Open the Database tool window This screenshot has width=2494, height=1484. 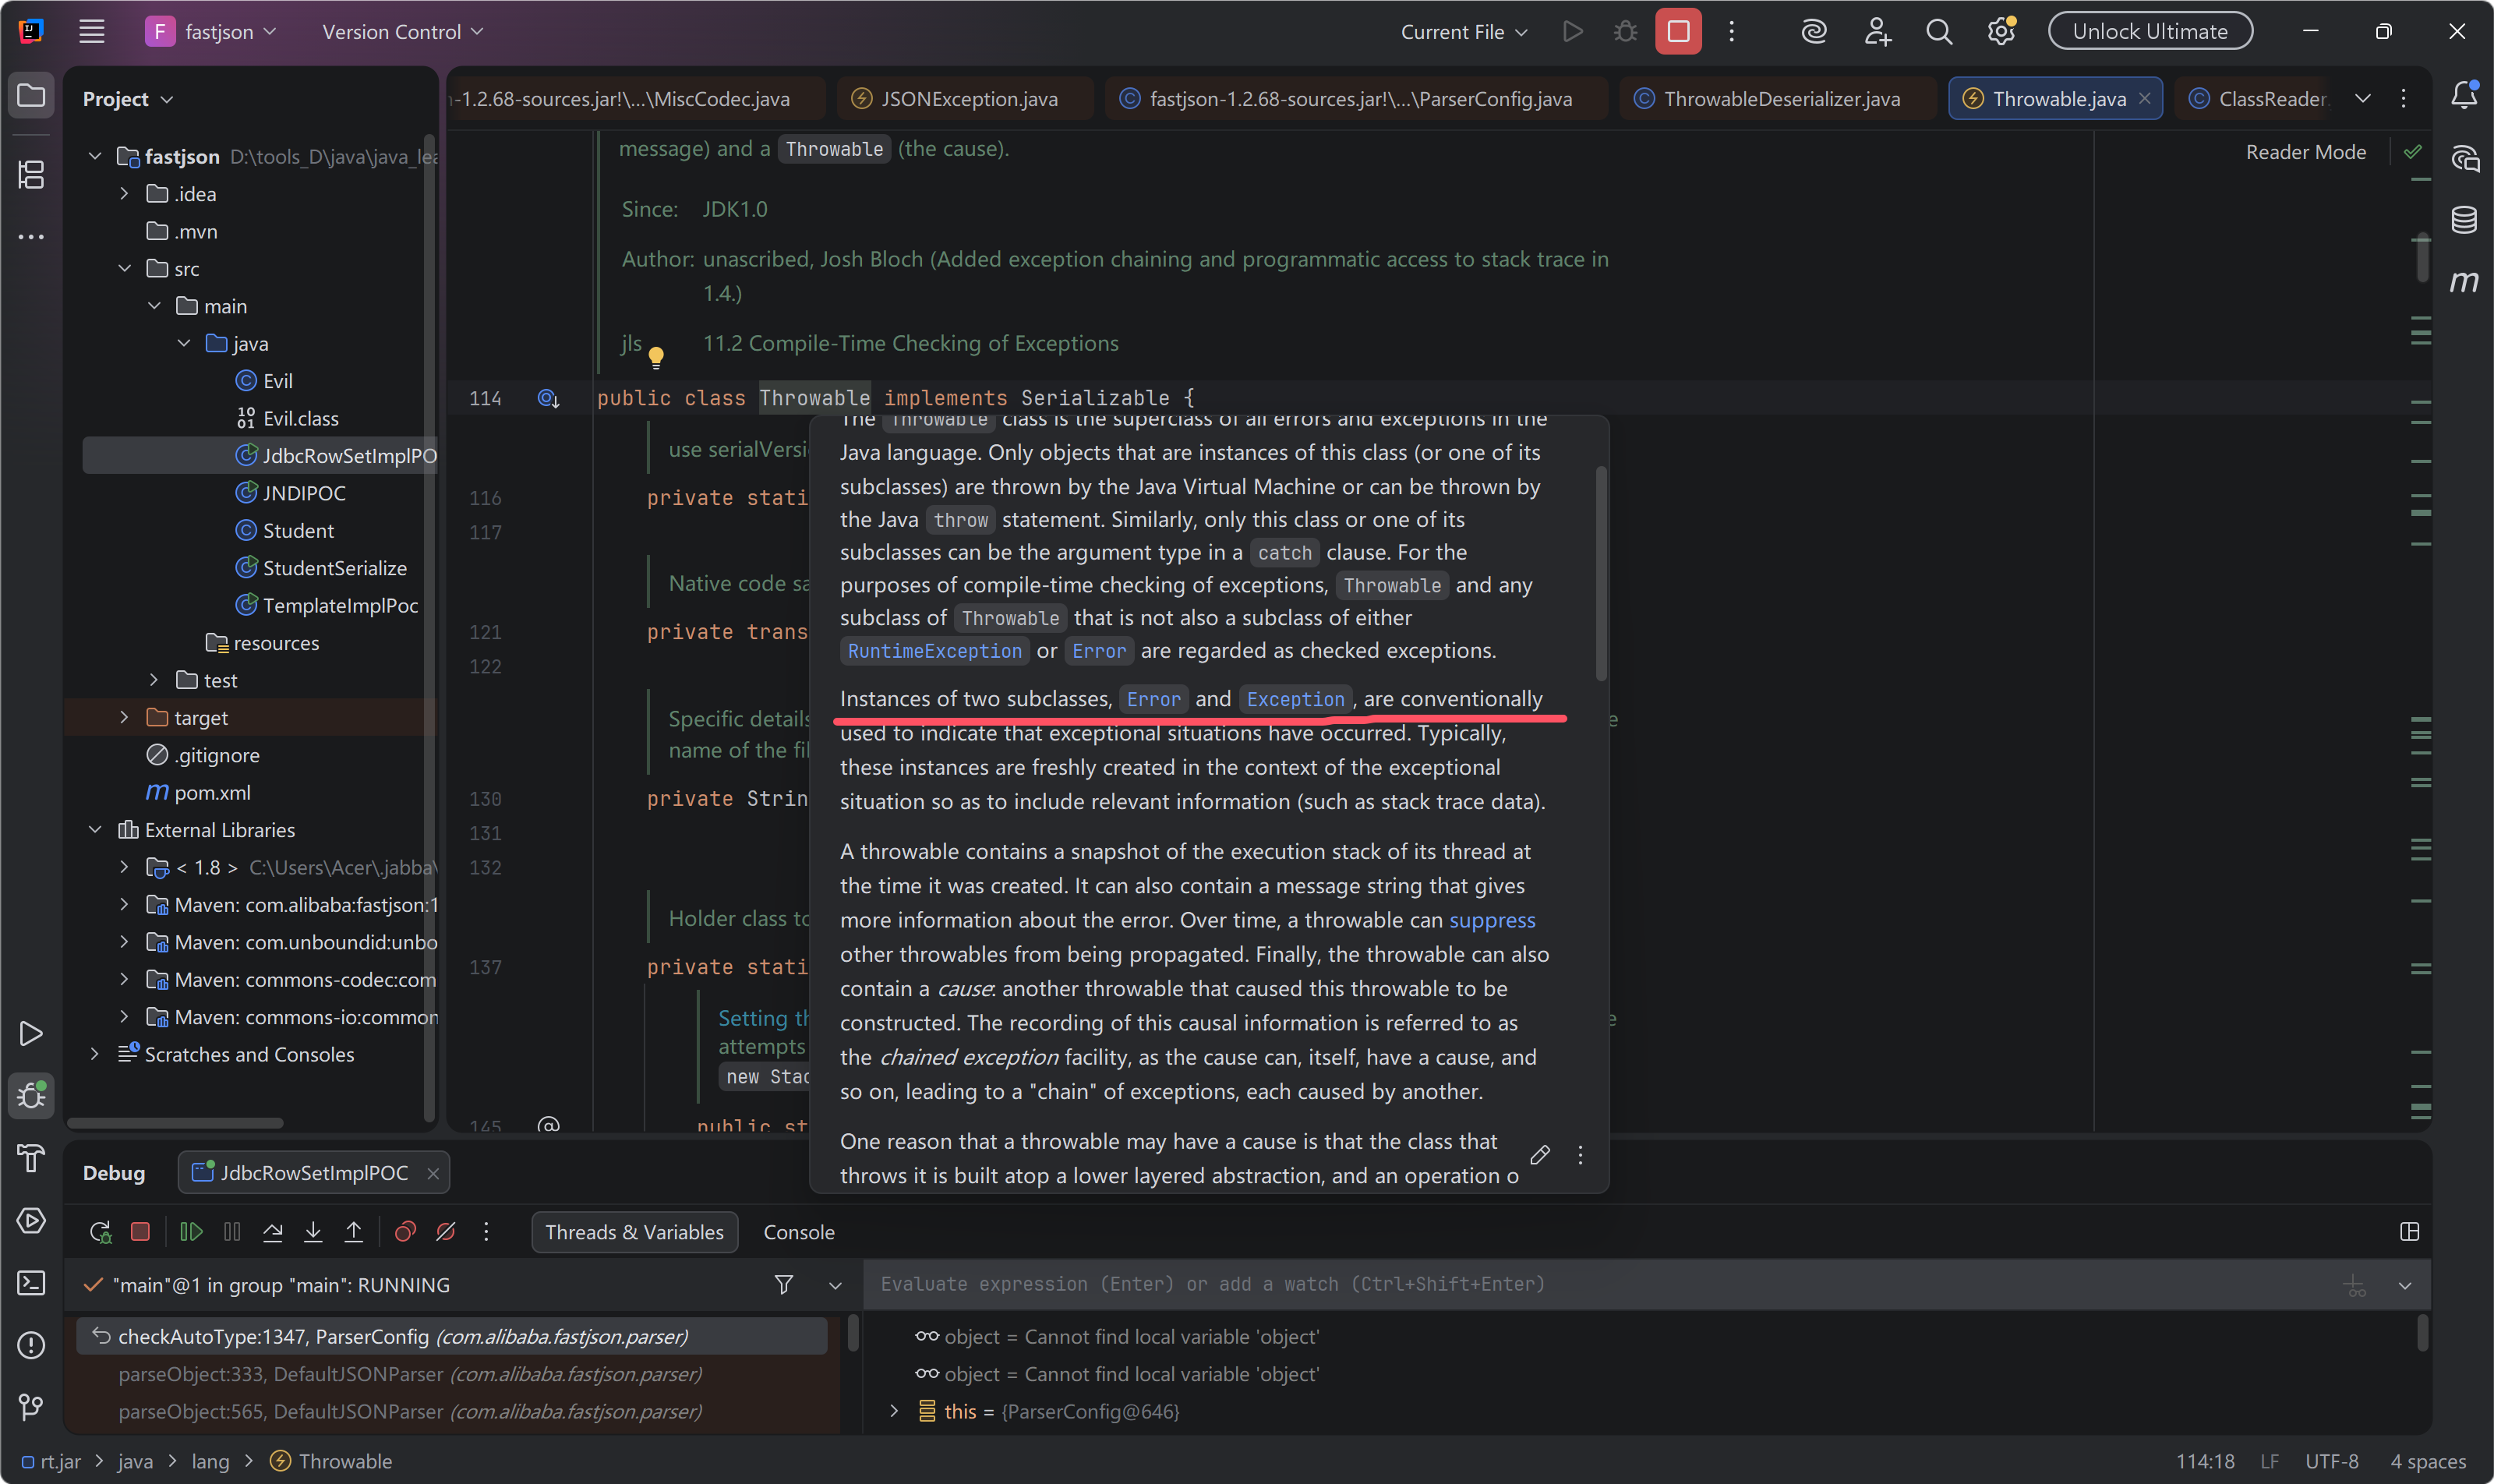coord(2464,220)
